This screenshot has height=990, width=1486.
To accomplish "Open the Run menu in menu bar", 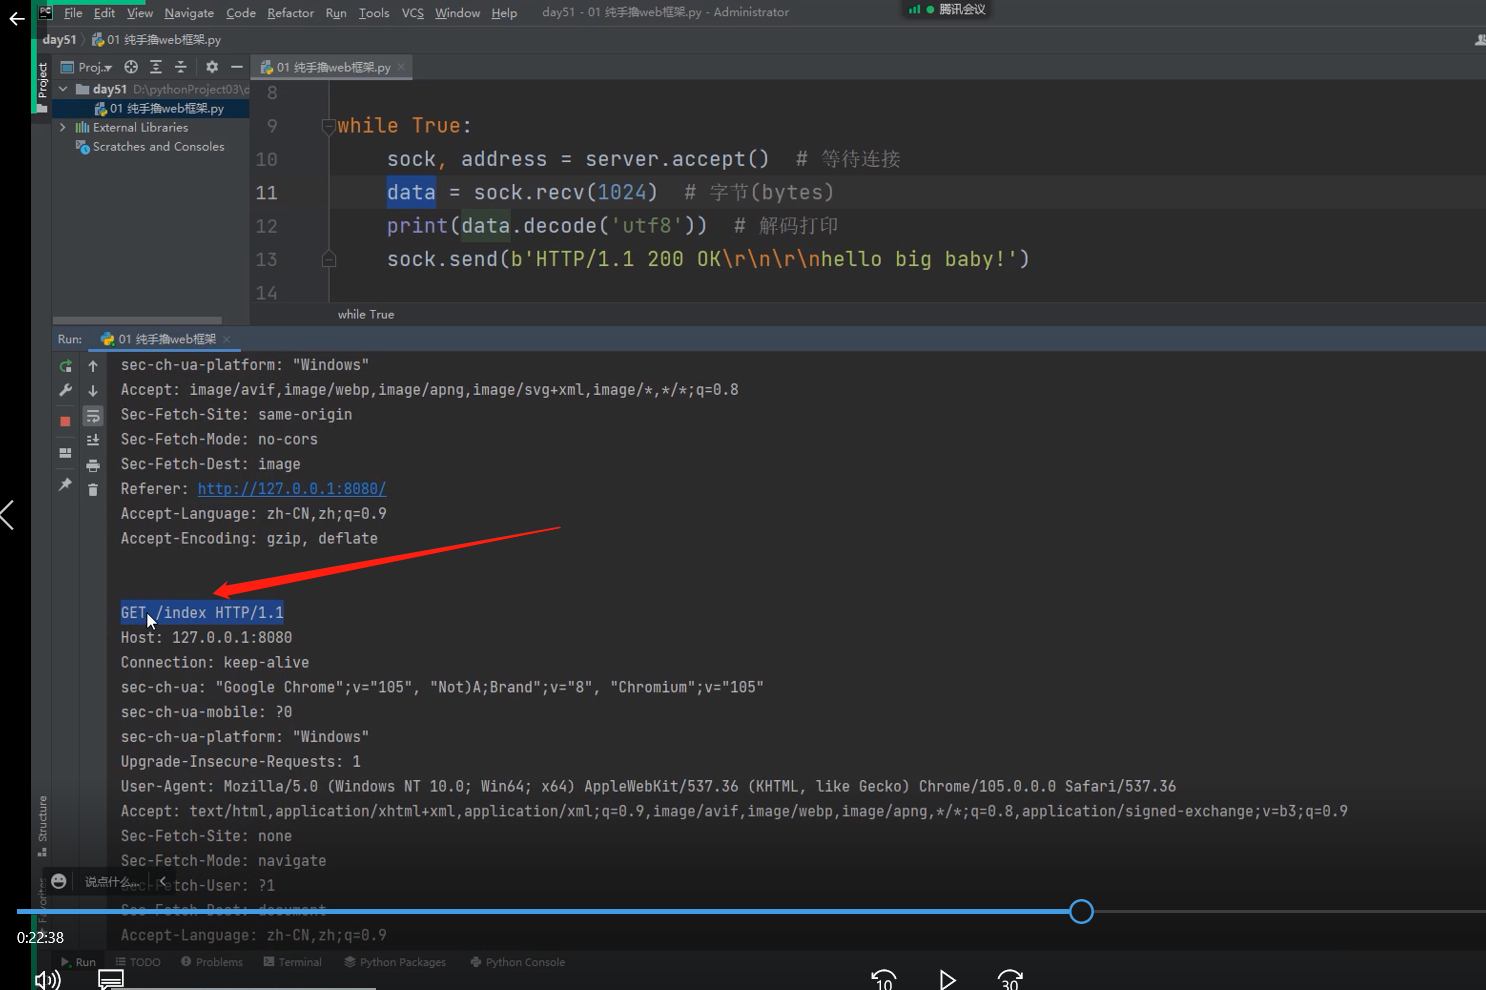I will [x=336, y=13].
